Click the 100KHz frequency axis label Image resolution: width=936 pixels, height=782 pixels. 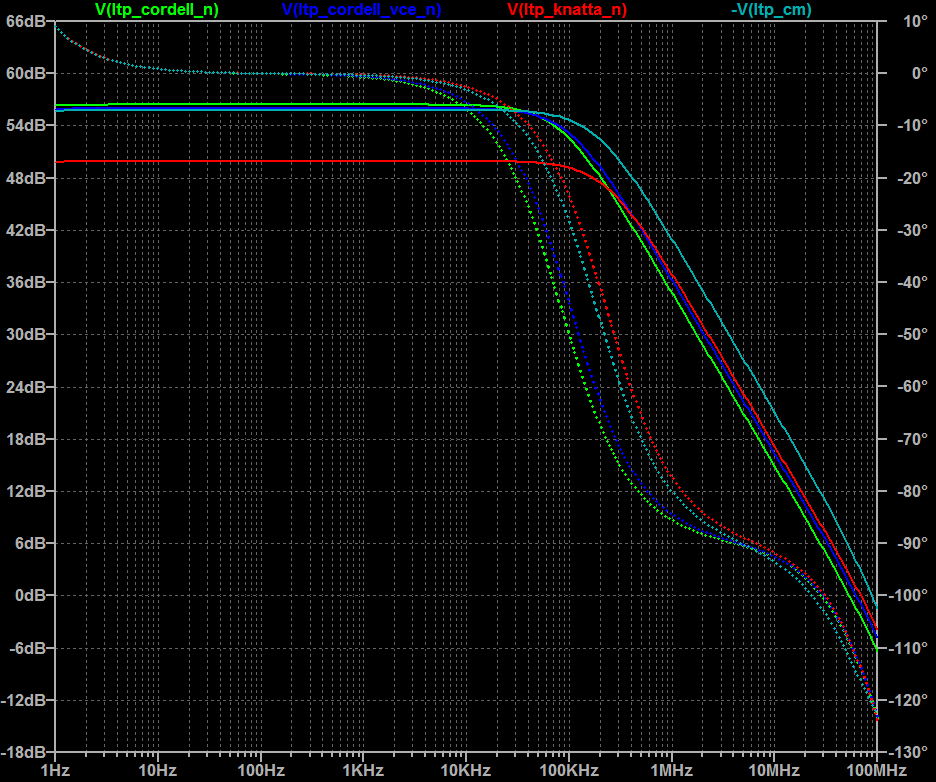coord(568,771)
